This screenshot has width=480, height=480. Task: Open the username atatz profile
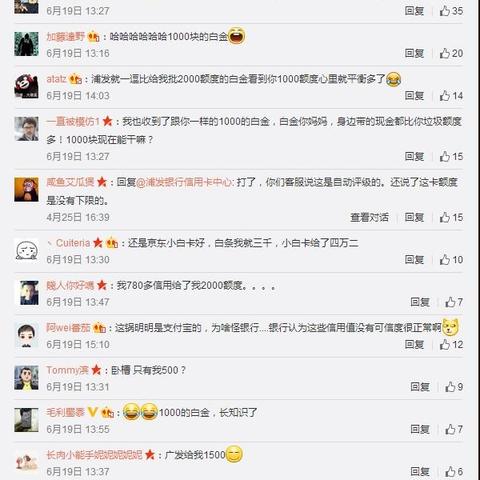click(56, 79)
